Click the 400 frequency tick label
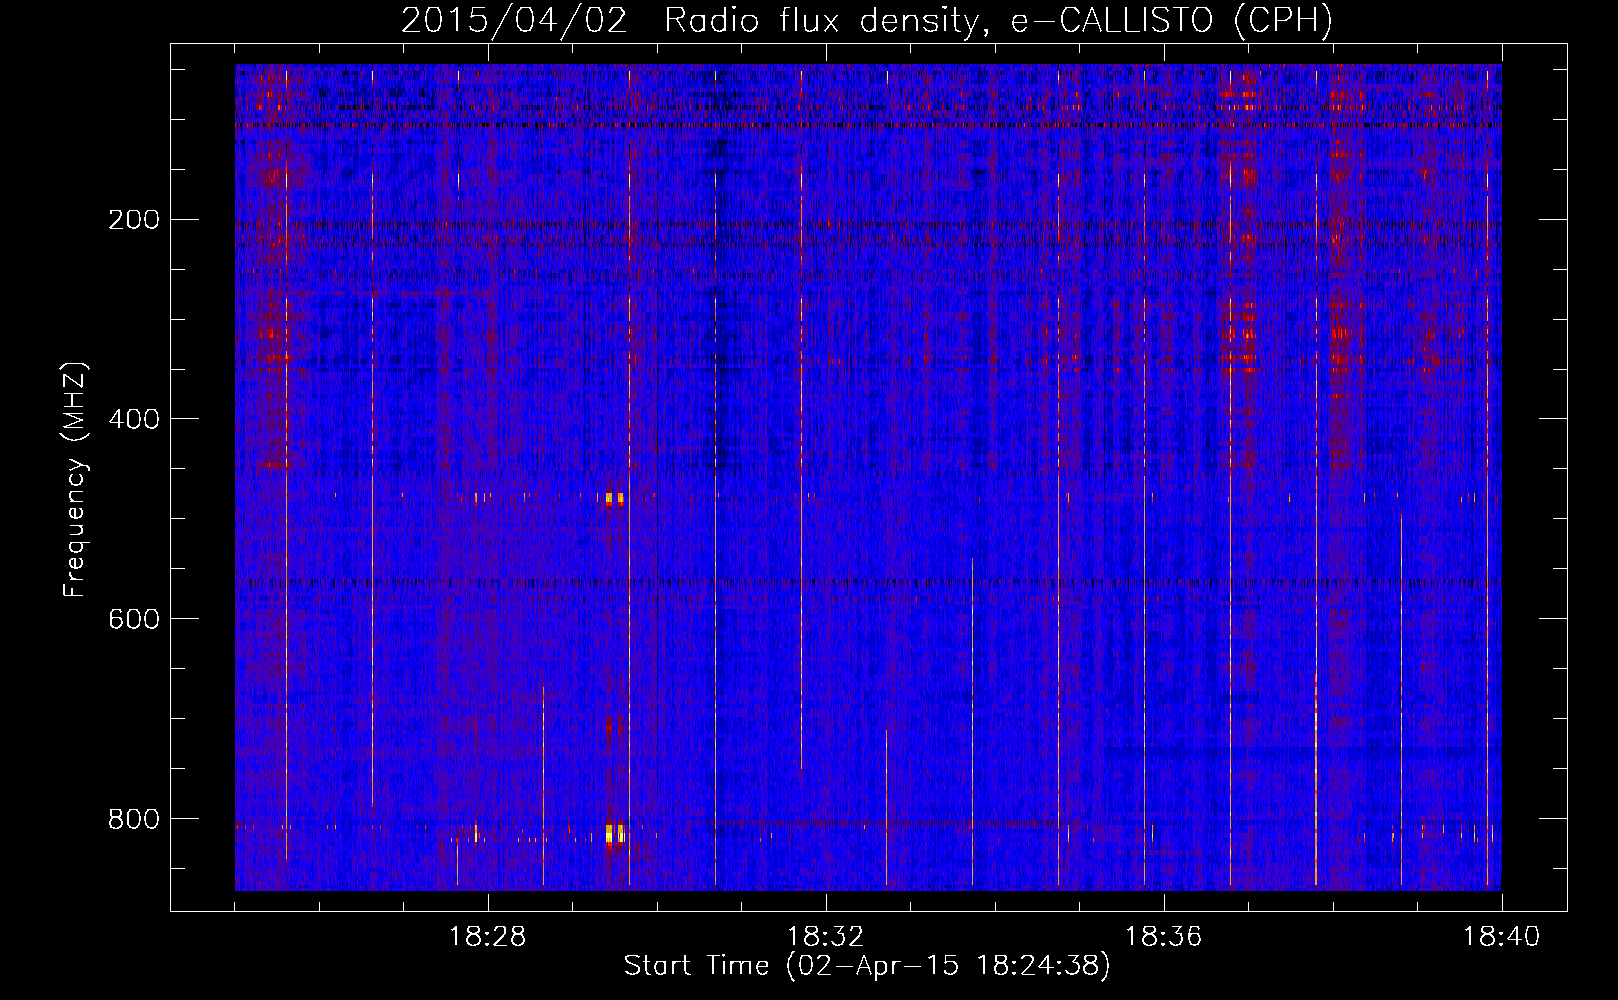1618x1000 pixels. 134,419
